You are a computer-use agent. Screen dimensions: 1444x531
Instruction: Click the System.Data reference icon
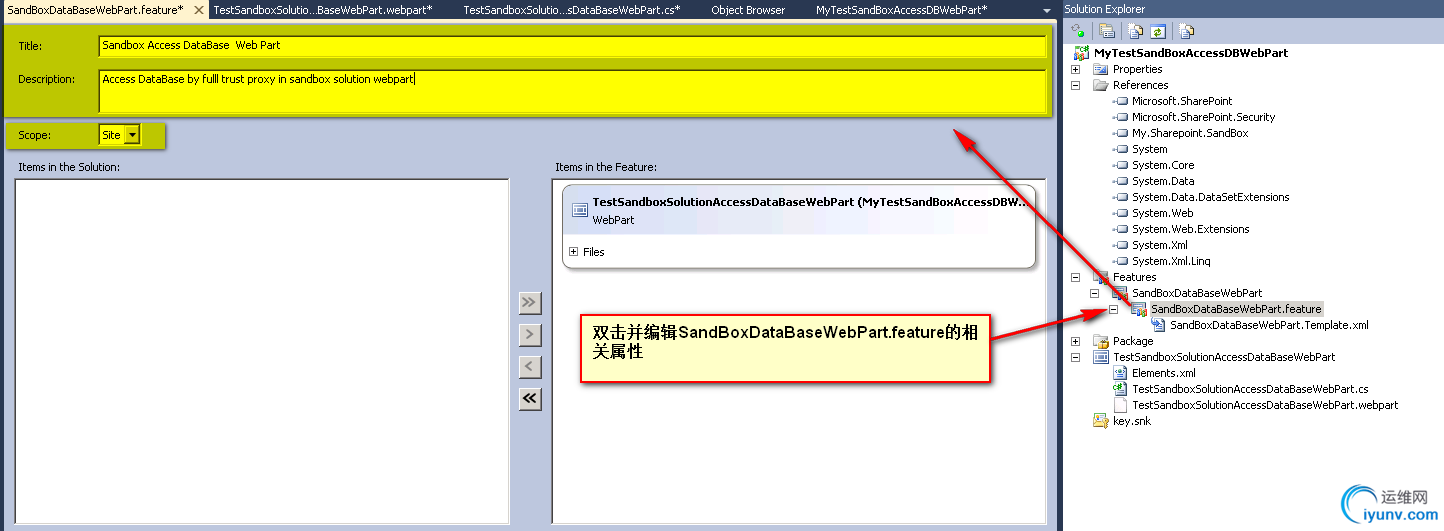pos(1120,181)
